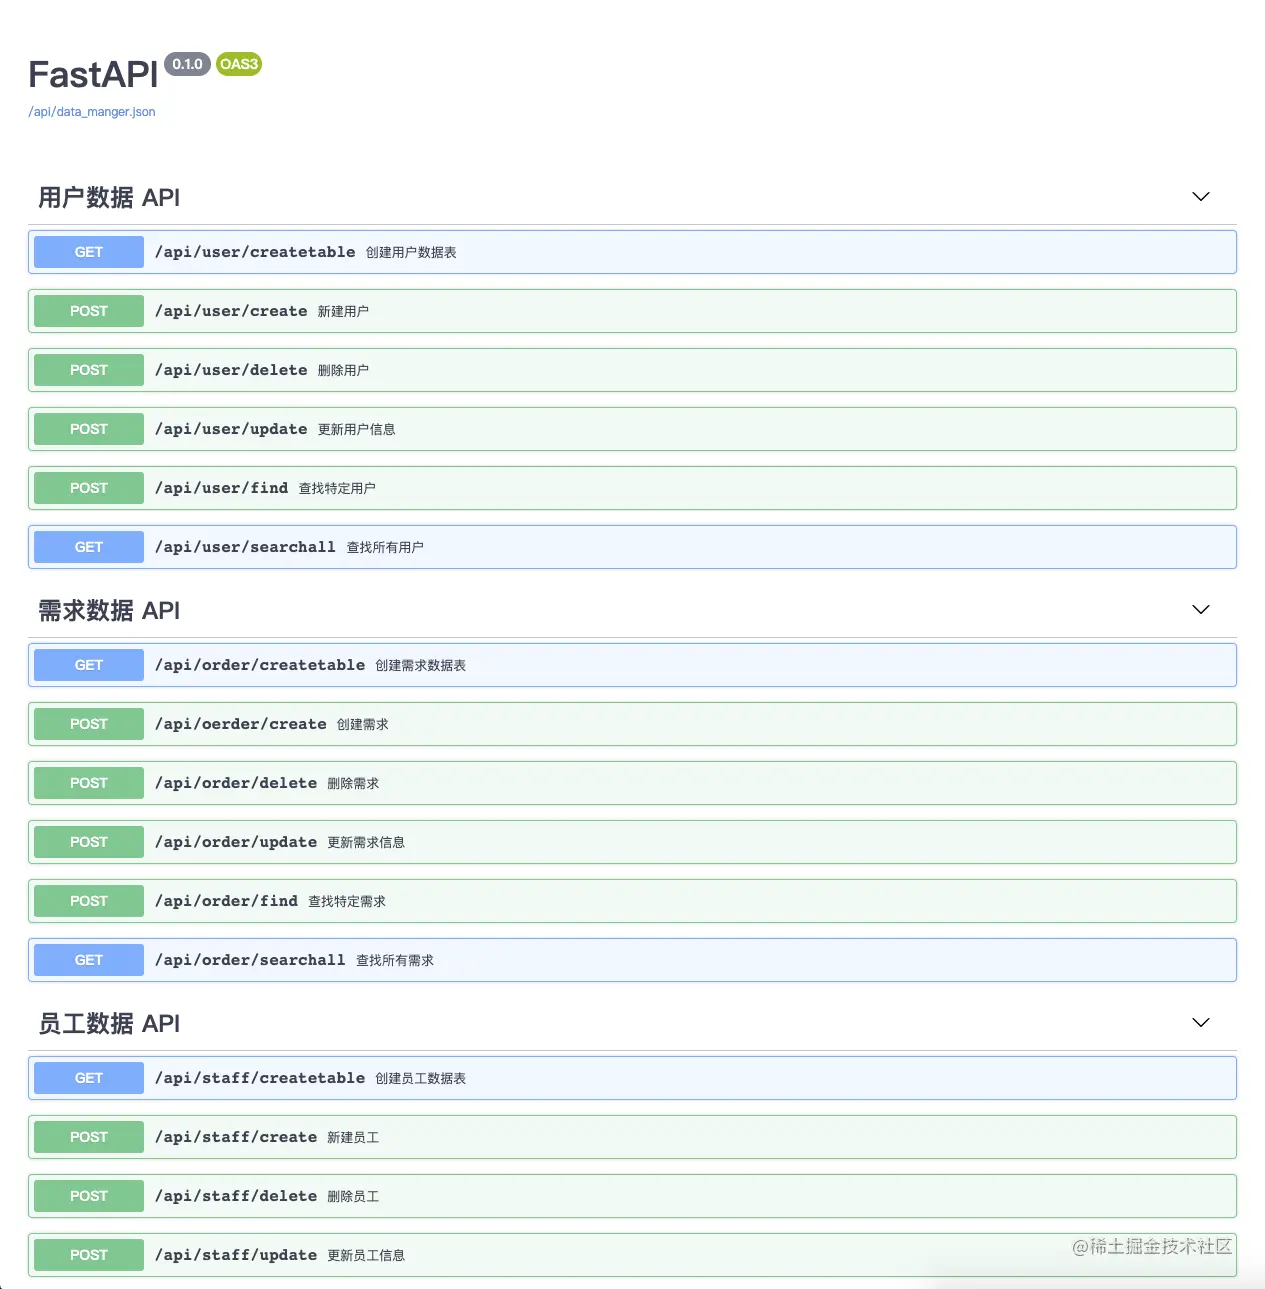Click the 员工数据 API section heading

[109, 1024]
